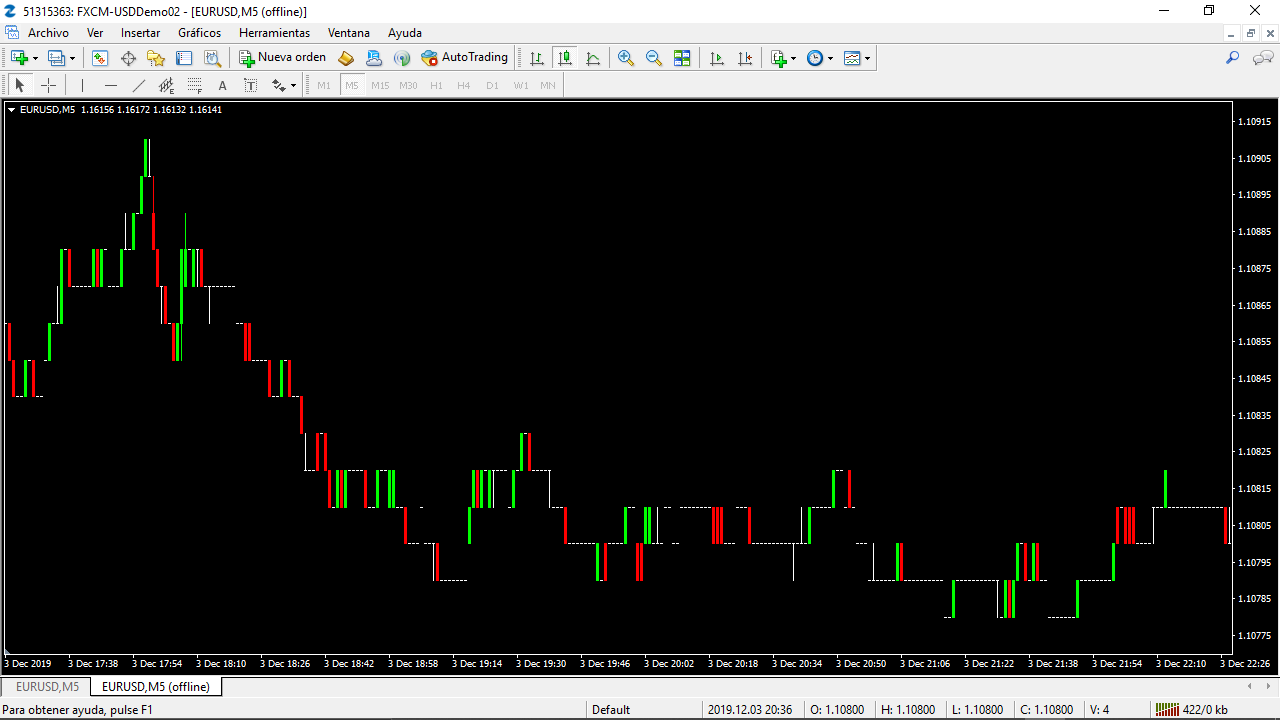Click the search magnifier icon
The image size is (1280, 720).
coord(1233,58)
